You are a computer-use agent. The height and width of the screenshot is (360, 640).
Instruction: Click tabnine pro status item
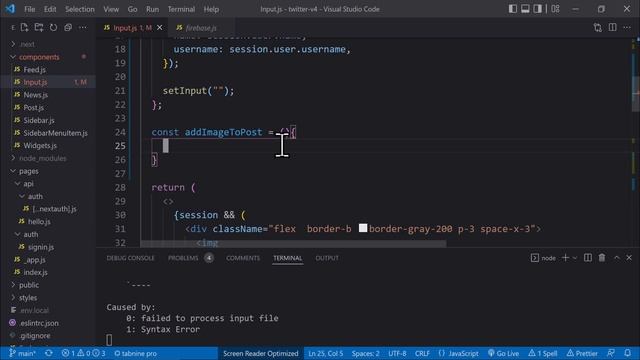click(x=135, y=353)
